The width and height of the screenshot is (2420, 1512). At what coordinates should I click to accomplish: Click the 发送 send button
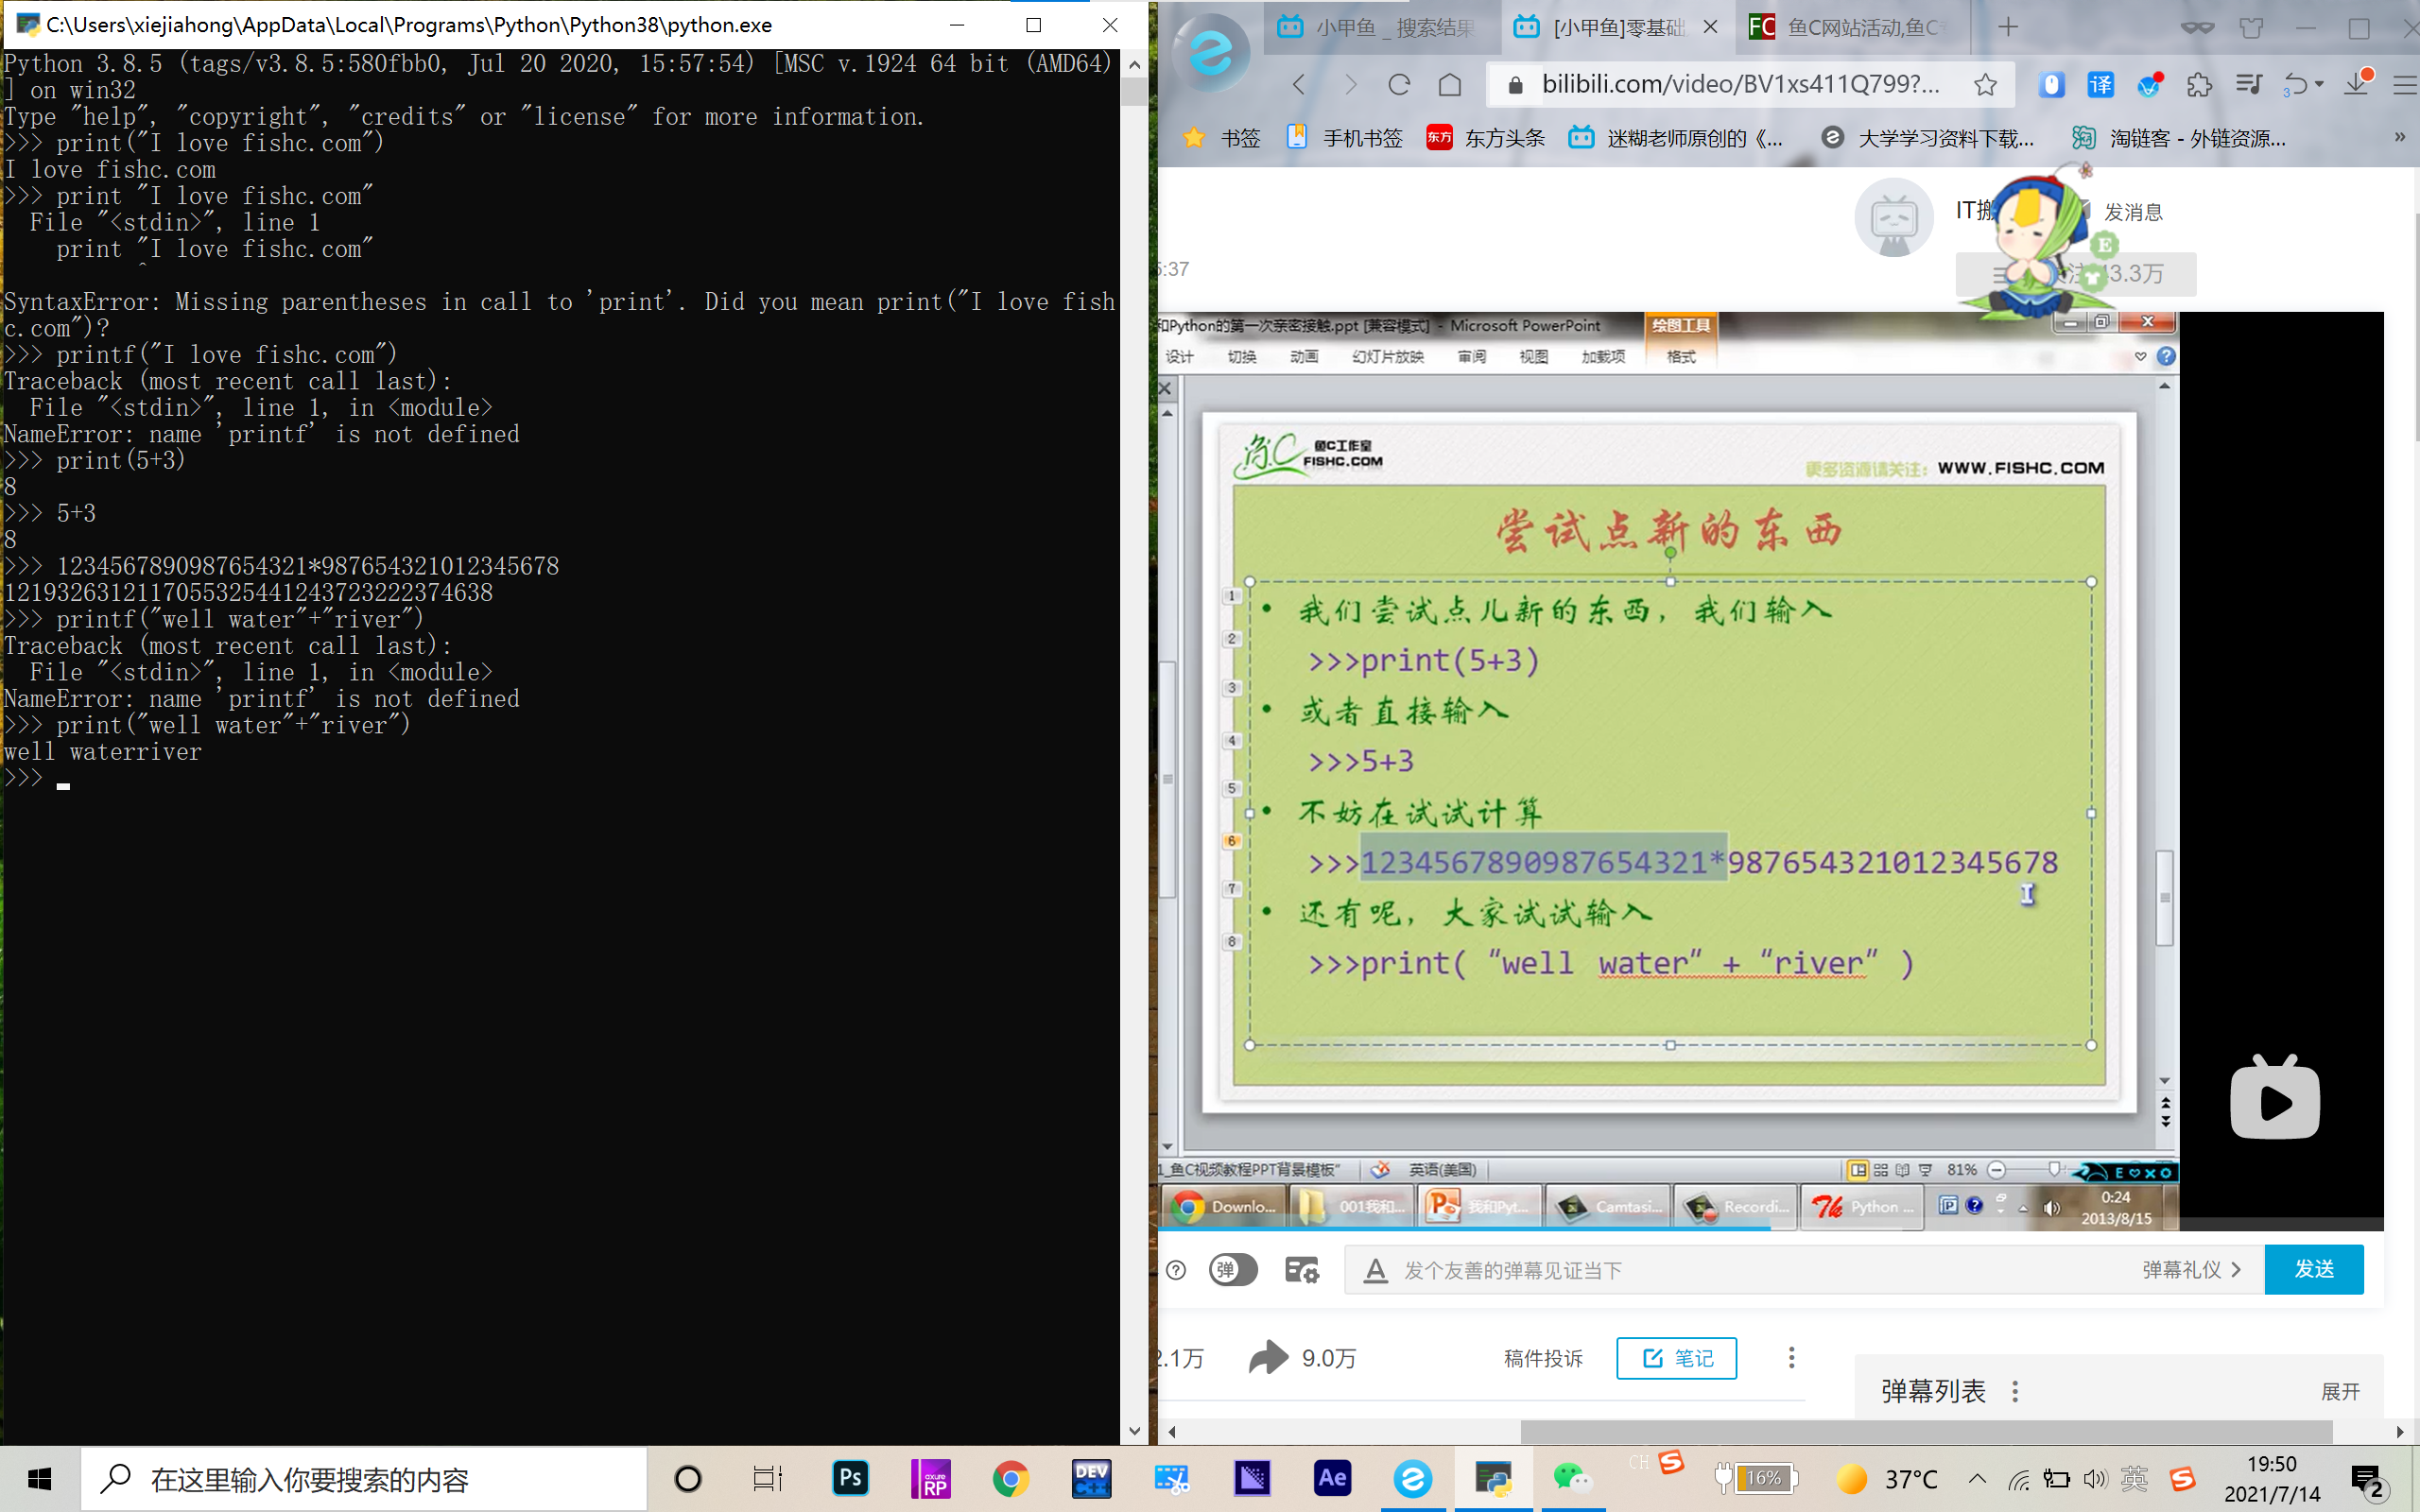(x=2316, y=1269)
